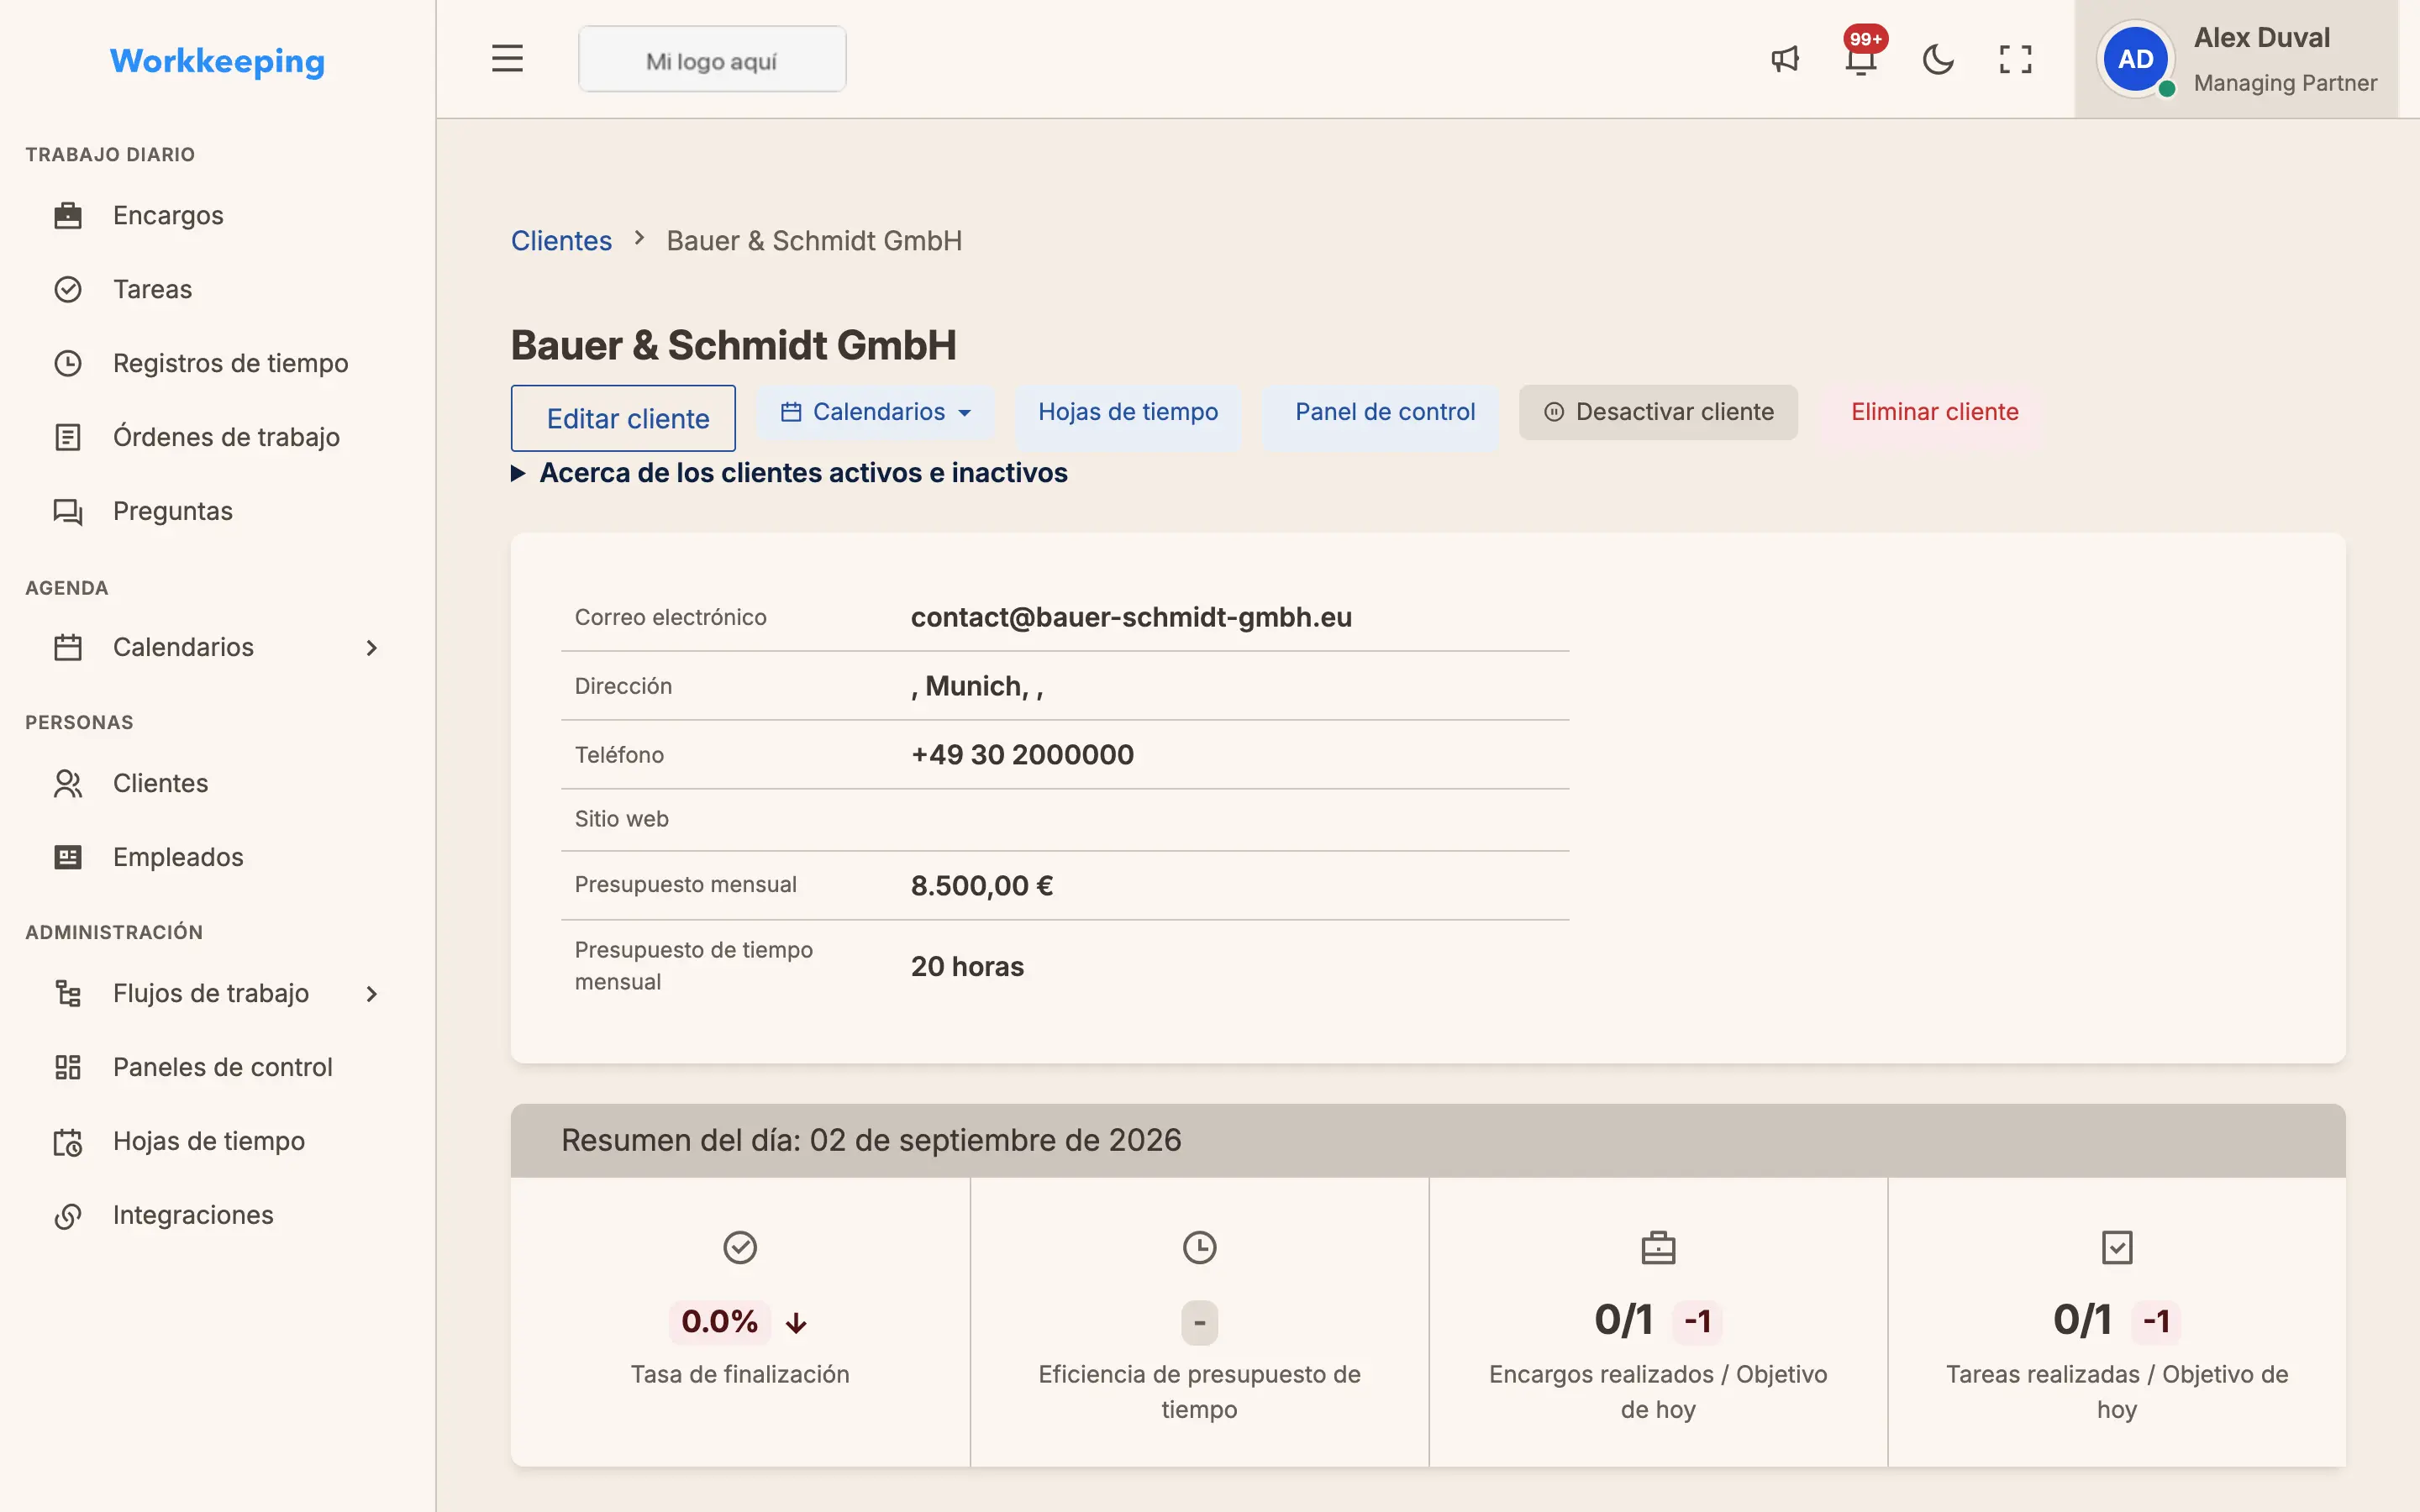
Task: Click the Tasa de finalización checkmark icon
Action: click(x=740, y=1248)
